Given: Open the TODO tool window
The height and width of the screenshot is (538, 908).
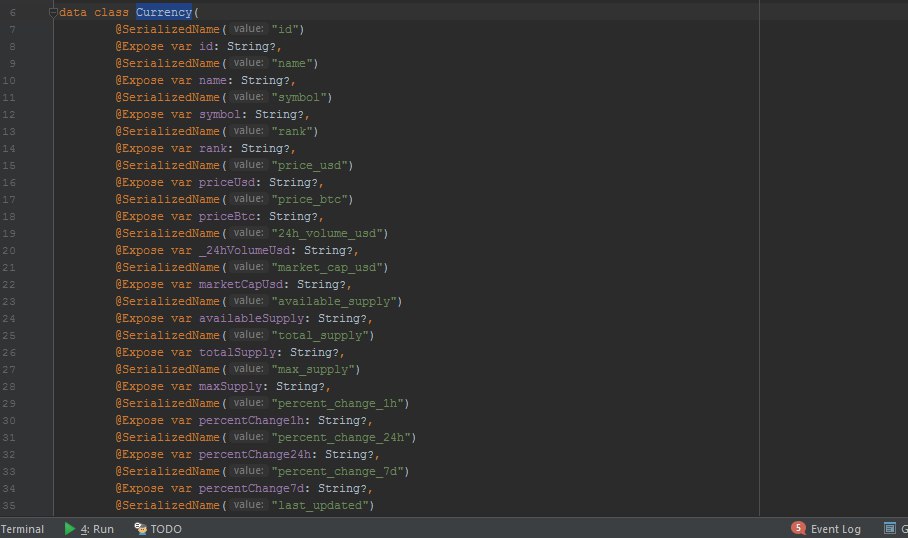Looking at the screenshot, I should [158, 529].
